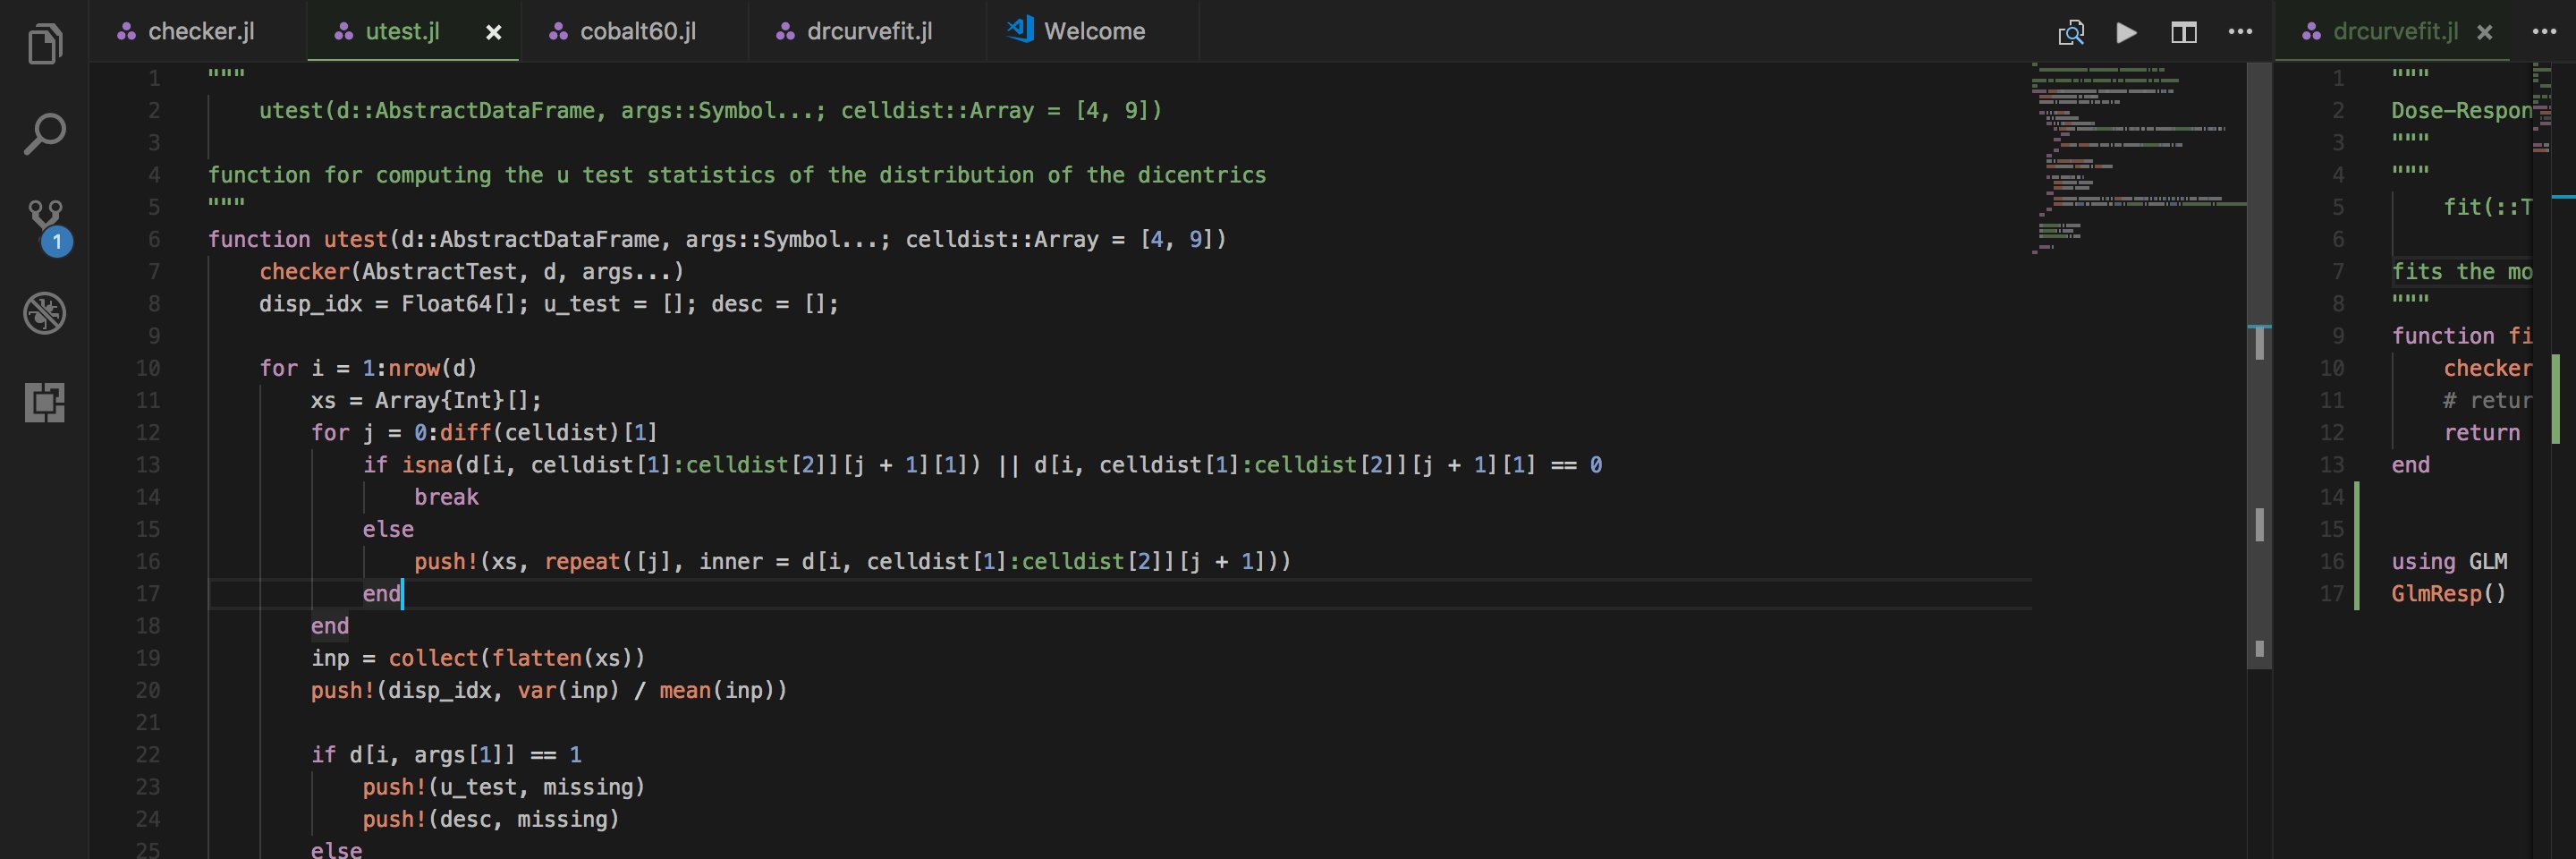Click on 'else' keyword at line 15
2576x859 pixels.
tap(388, 529)
